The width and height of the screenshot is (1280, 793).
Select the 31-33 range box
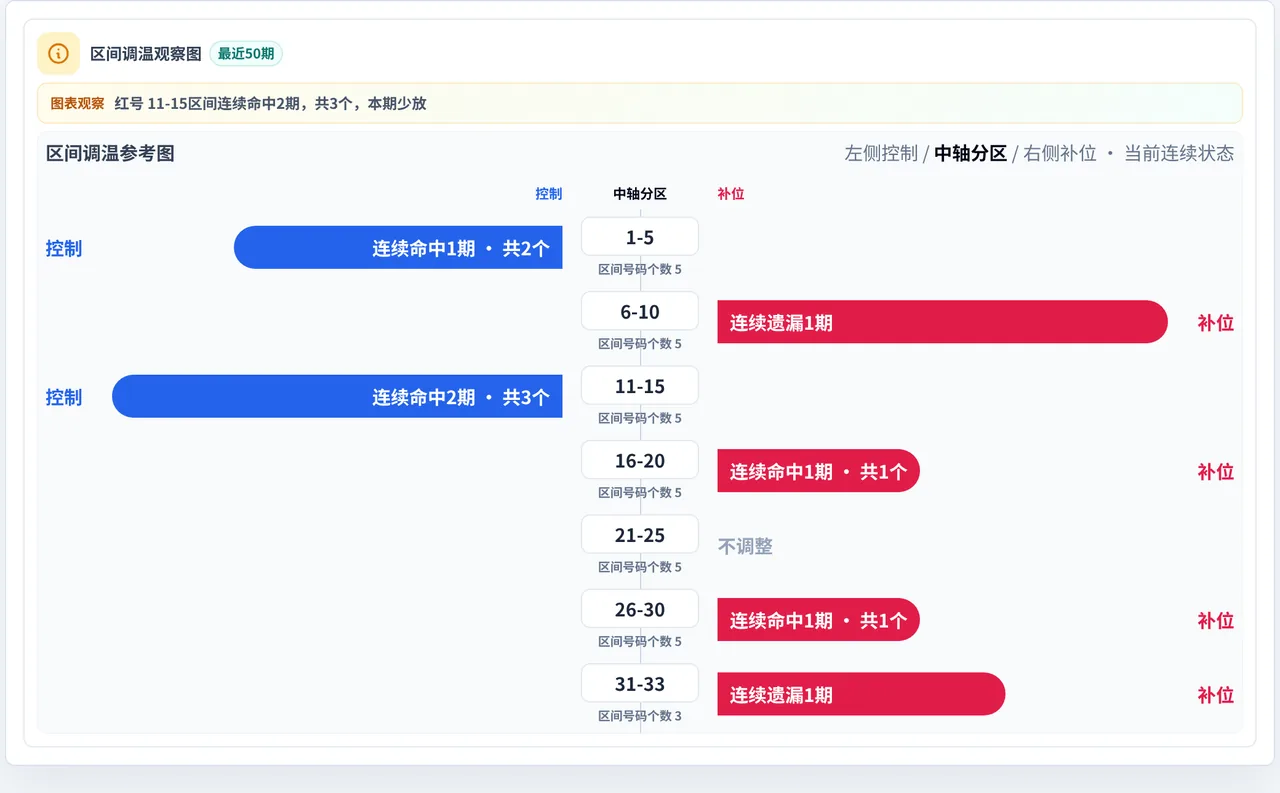click(x=640, y=684)
